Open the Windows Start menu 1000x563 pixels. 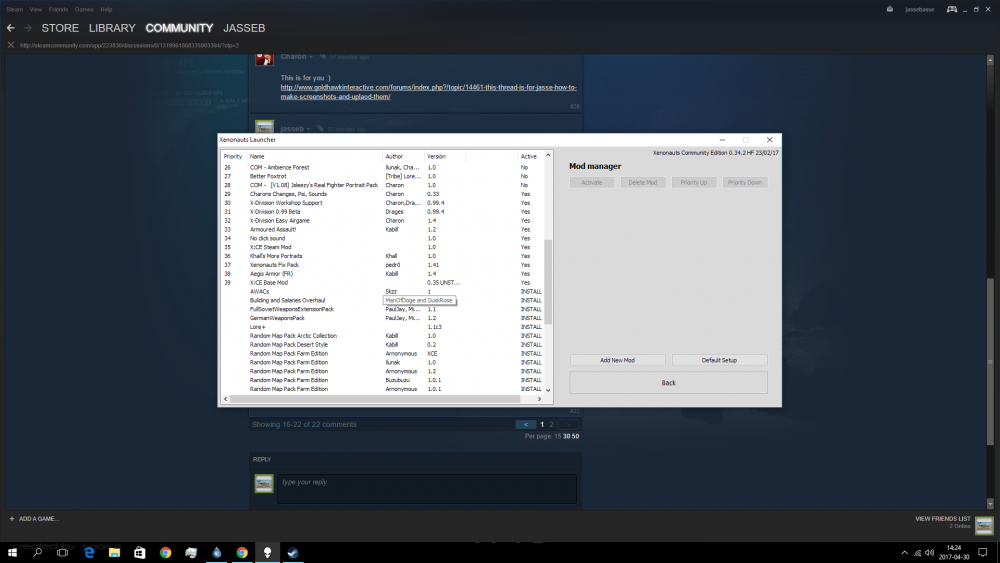12,552
